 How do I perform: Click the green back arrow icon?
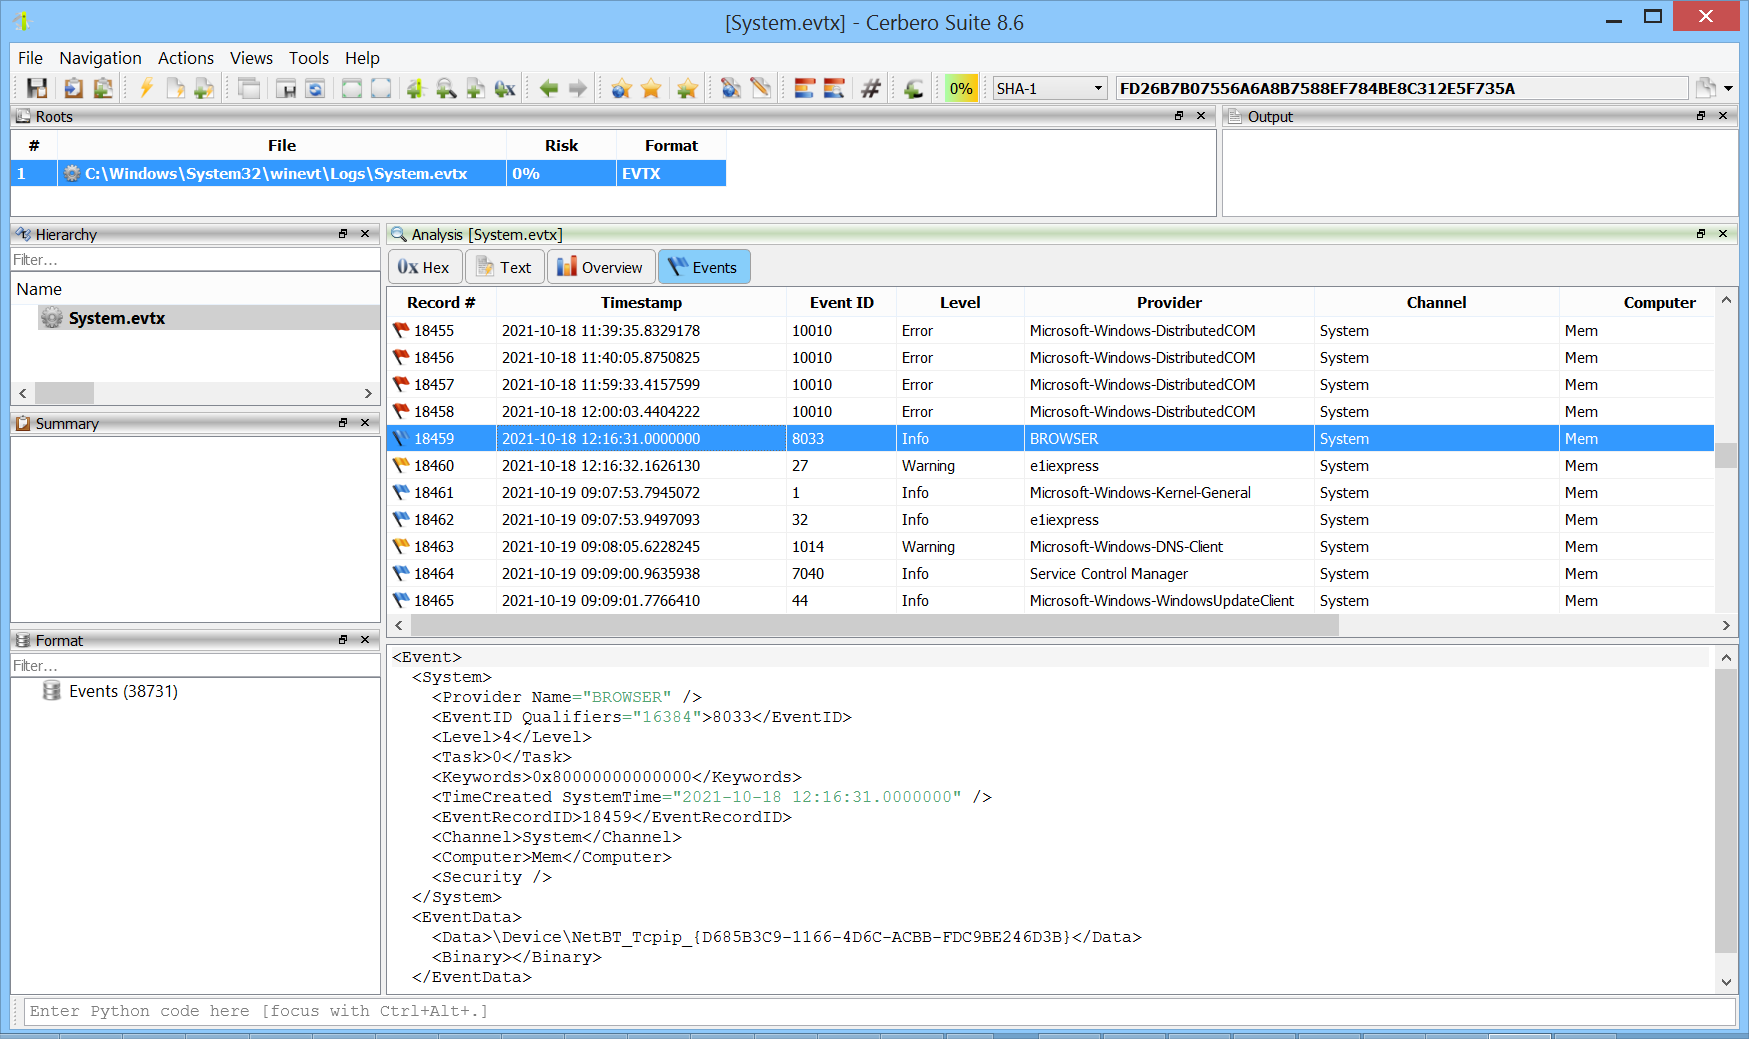[548, 89]
